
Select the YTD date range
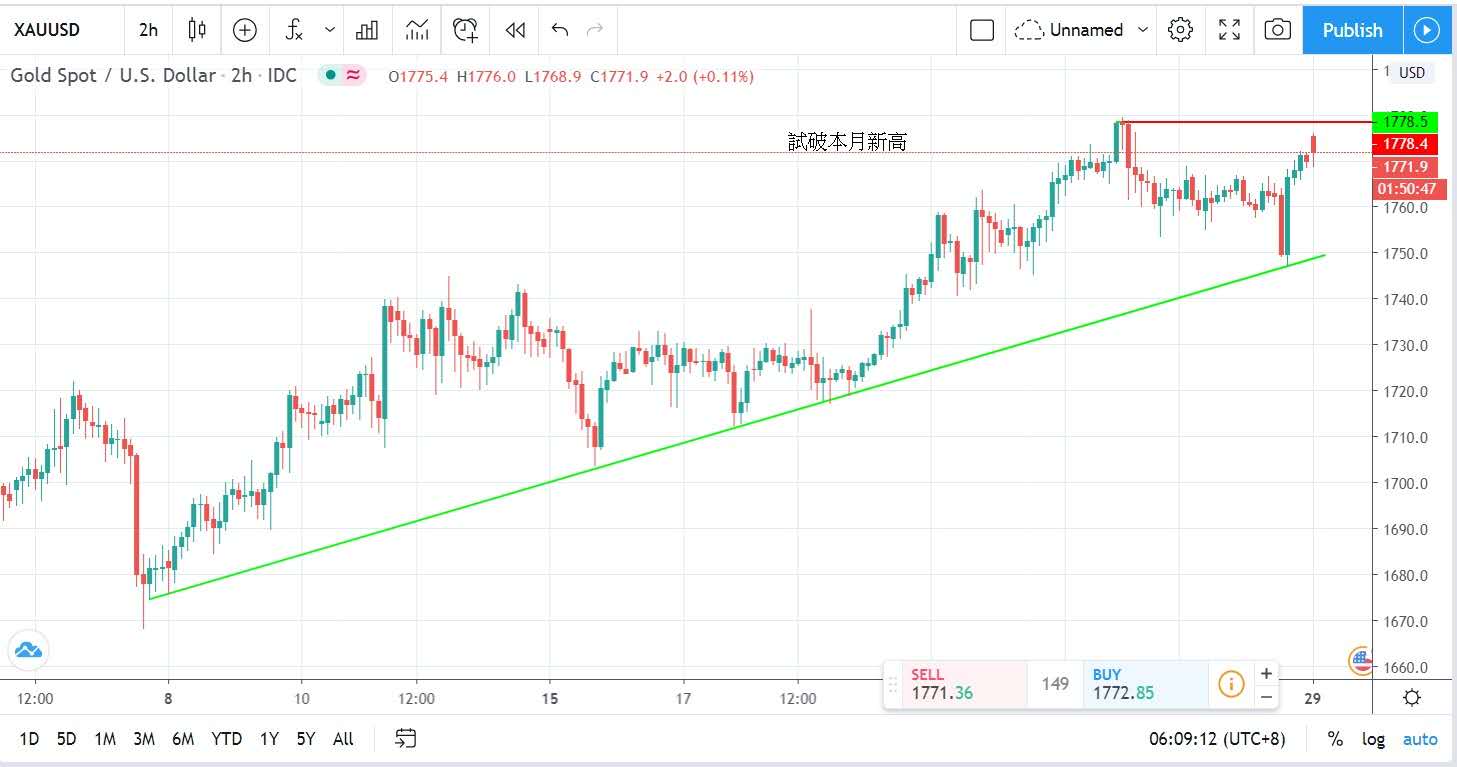pyautogui.click(x=226, y=739)
